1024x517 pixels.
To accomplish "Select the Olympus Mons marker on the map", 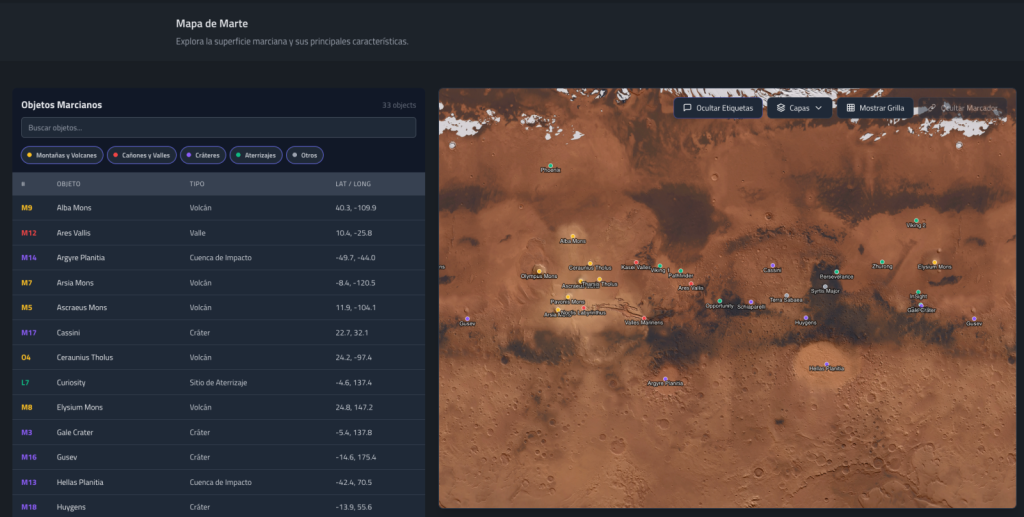I will [x=539, y=271].
